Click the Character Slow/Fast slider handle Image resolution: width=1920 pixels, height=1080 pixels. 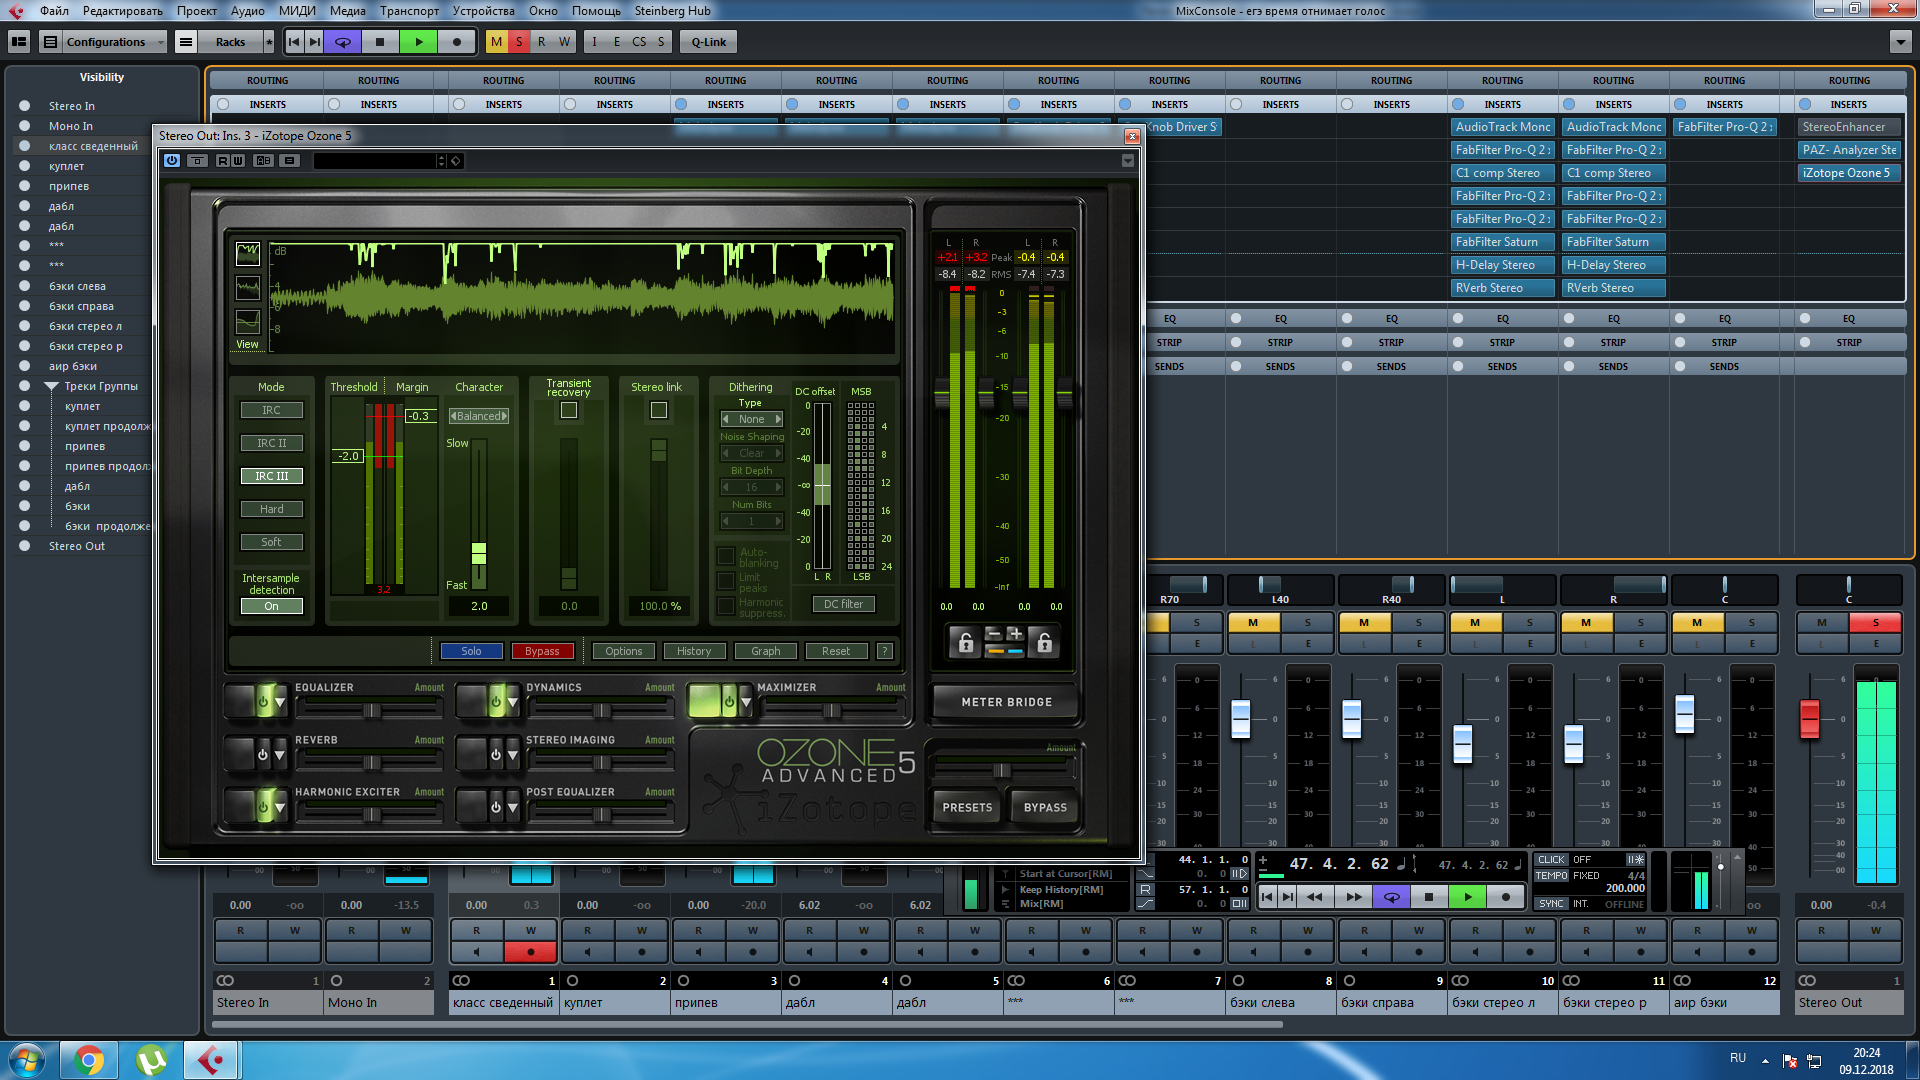pos(479,553)
